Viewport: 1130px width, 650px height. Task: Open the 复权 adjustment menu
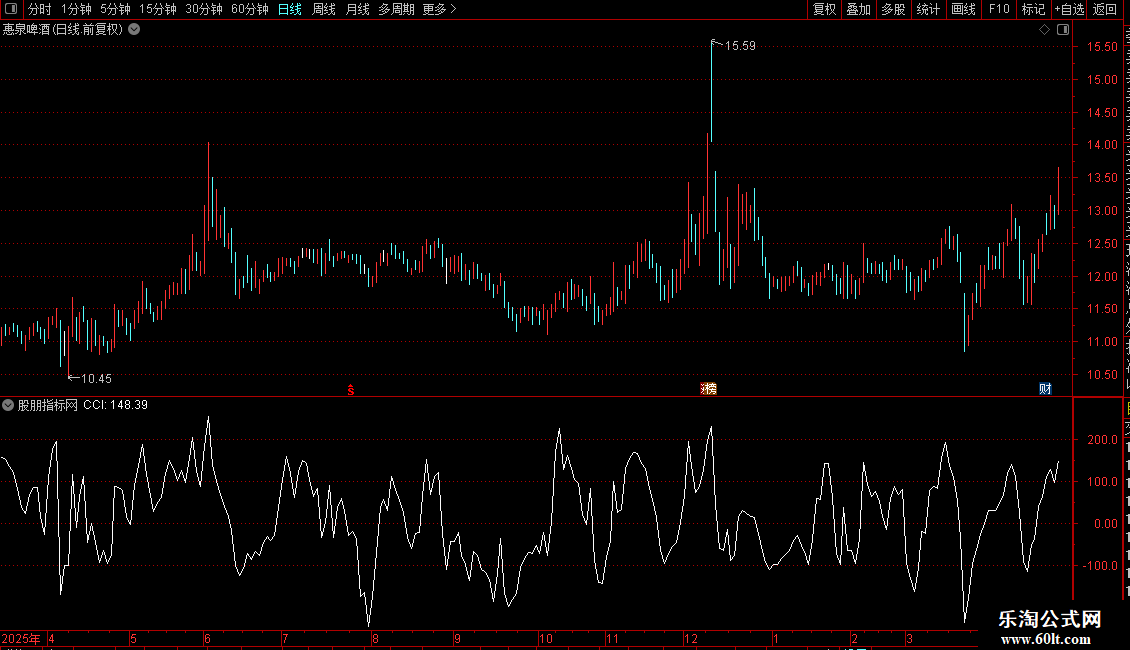(824, 9)
